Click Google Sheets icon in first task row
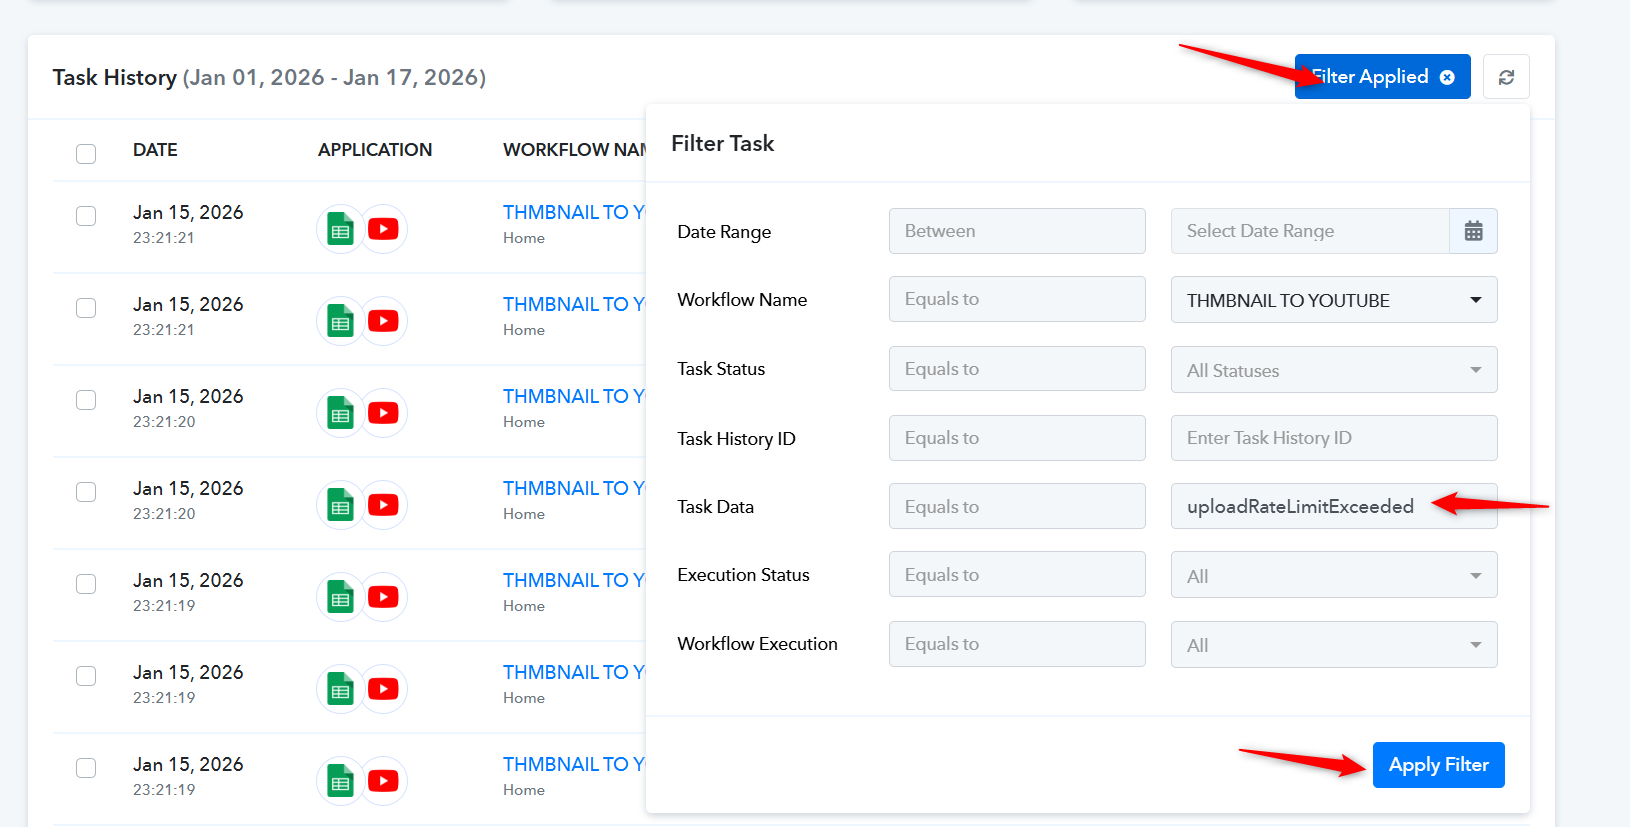 click(x=341, y=230)
